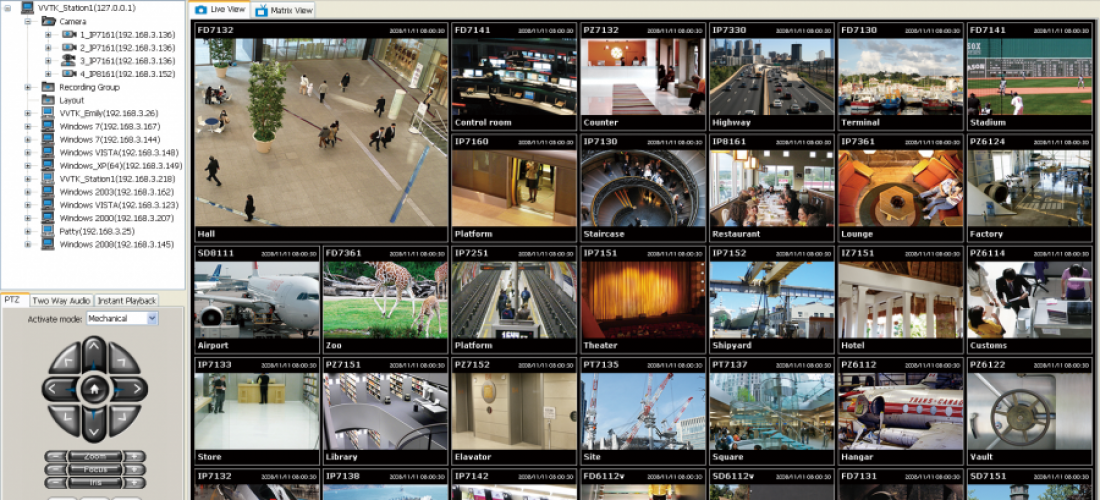
Task: Select the Staircase camera feed
Action: pos(643,188)
